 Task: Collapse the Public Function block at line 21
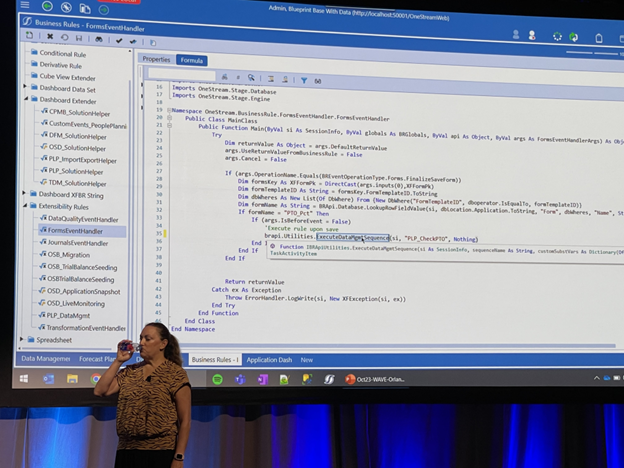tap(169, 125)
